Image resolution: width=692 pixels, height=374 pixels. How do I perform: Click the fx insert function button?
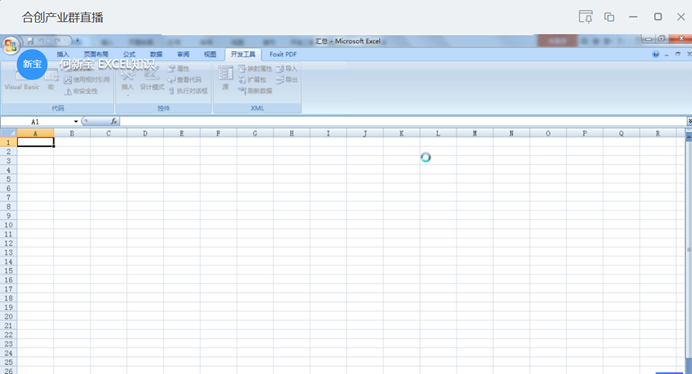click(x=114, y=121)
